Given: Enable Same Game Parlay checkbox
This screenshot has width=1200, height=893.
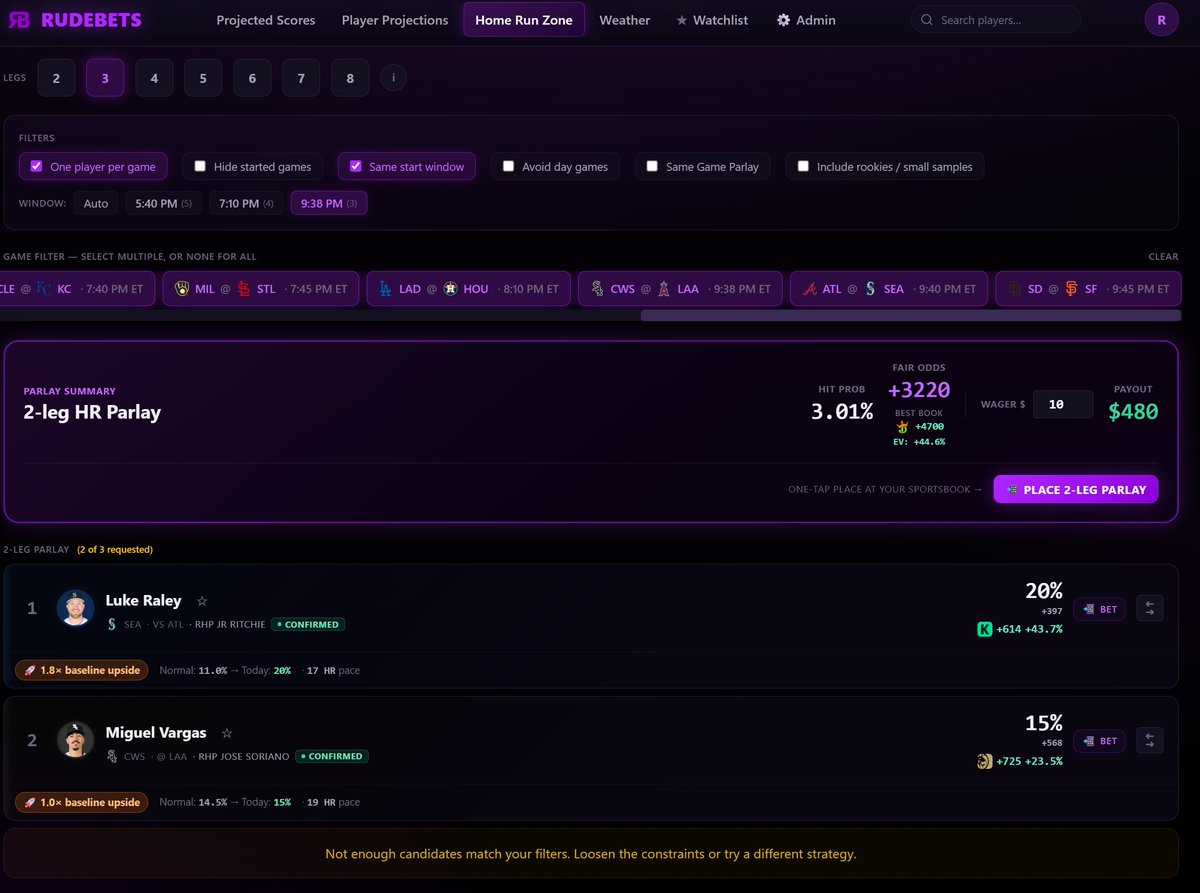Looking at the screenshot, I should pyautogui.click(x=652, y=166).
